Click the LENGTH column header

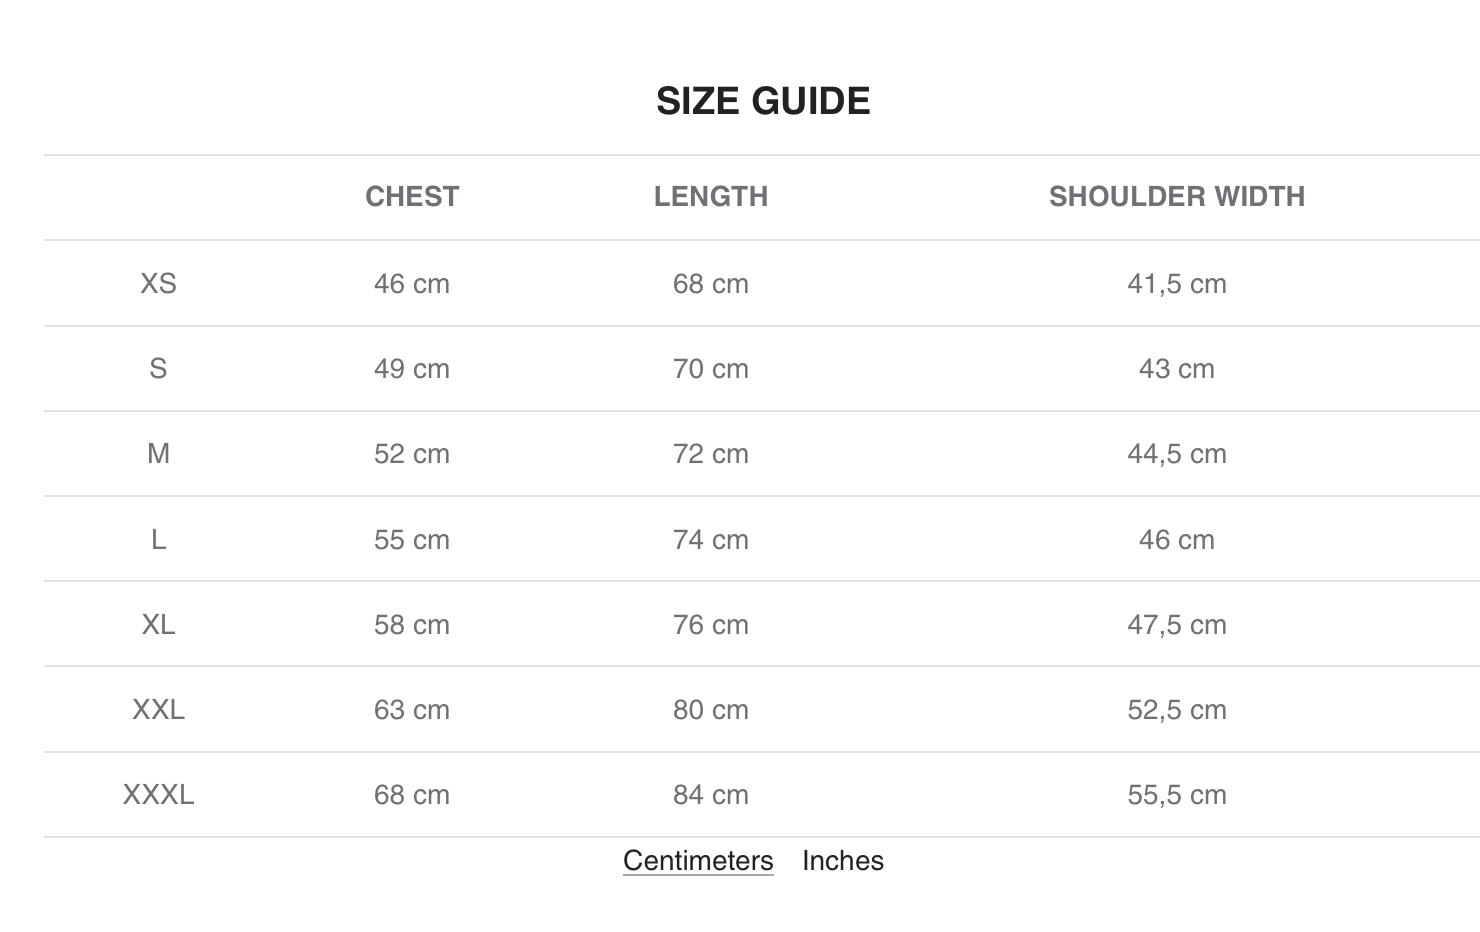pyautogui.click(x=711, y=196)
